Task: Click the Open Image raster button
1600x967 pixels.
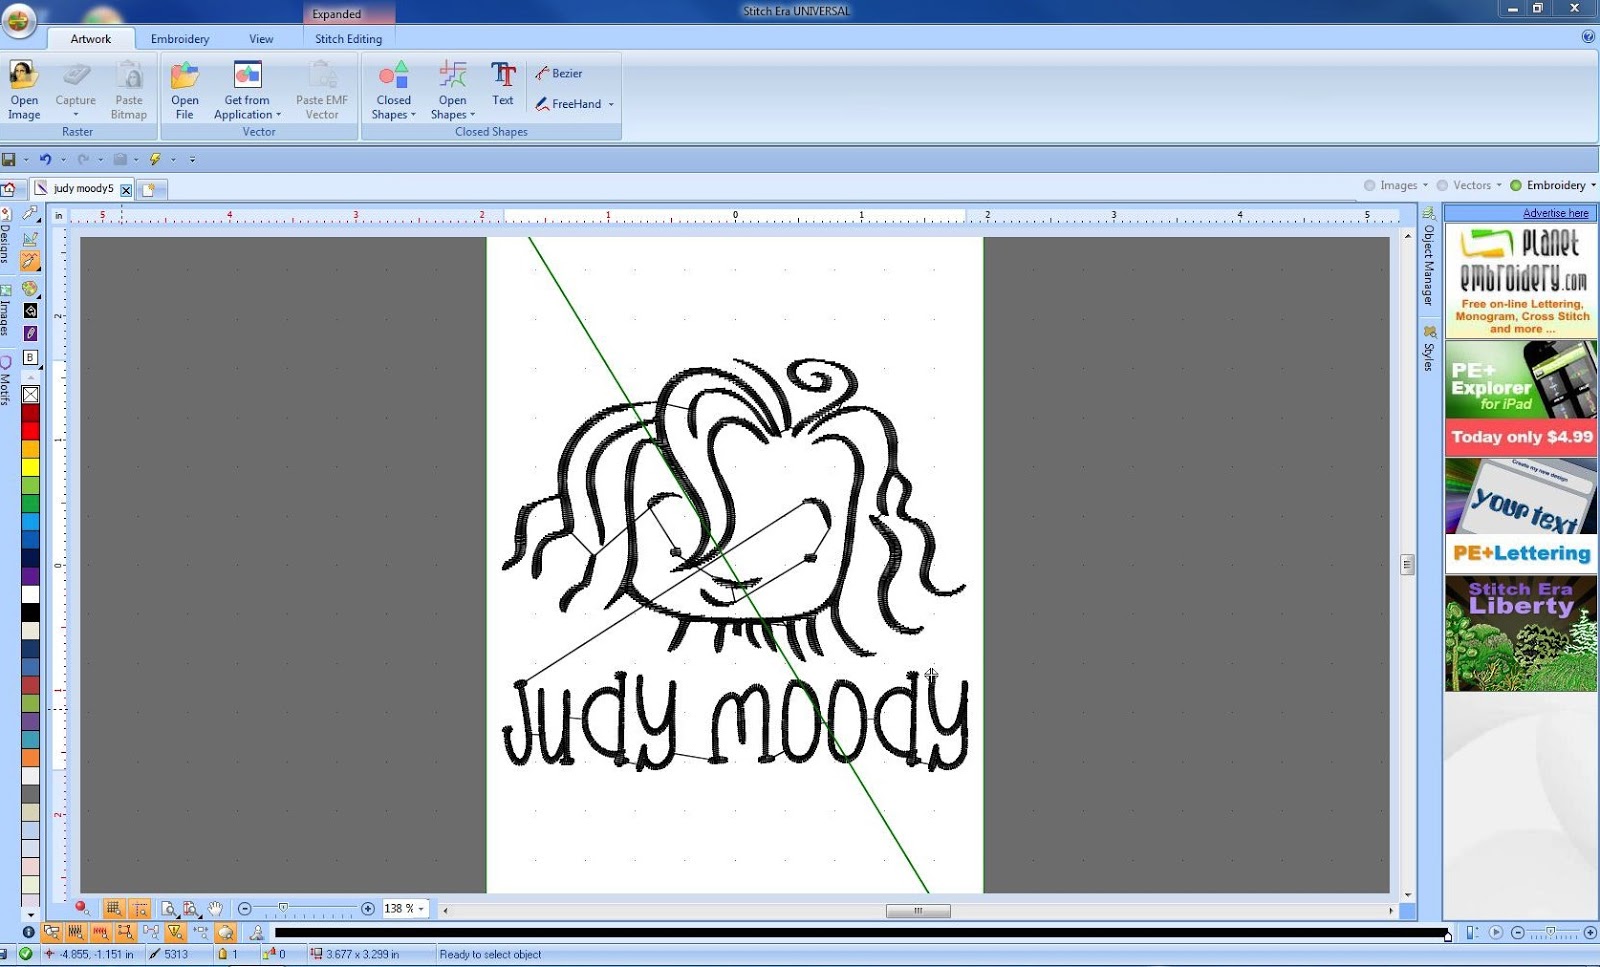Action: (x=24, y=89)
